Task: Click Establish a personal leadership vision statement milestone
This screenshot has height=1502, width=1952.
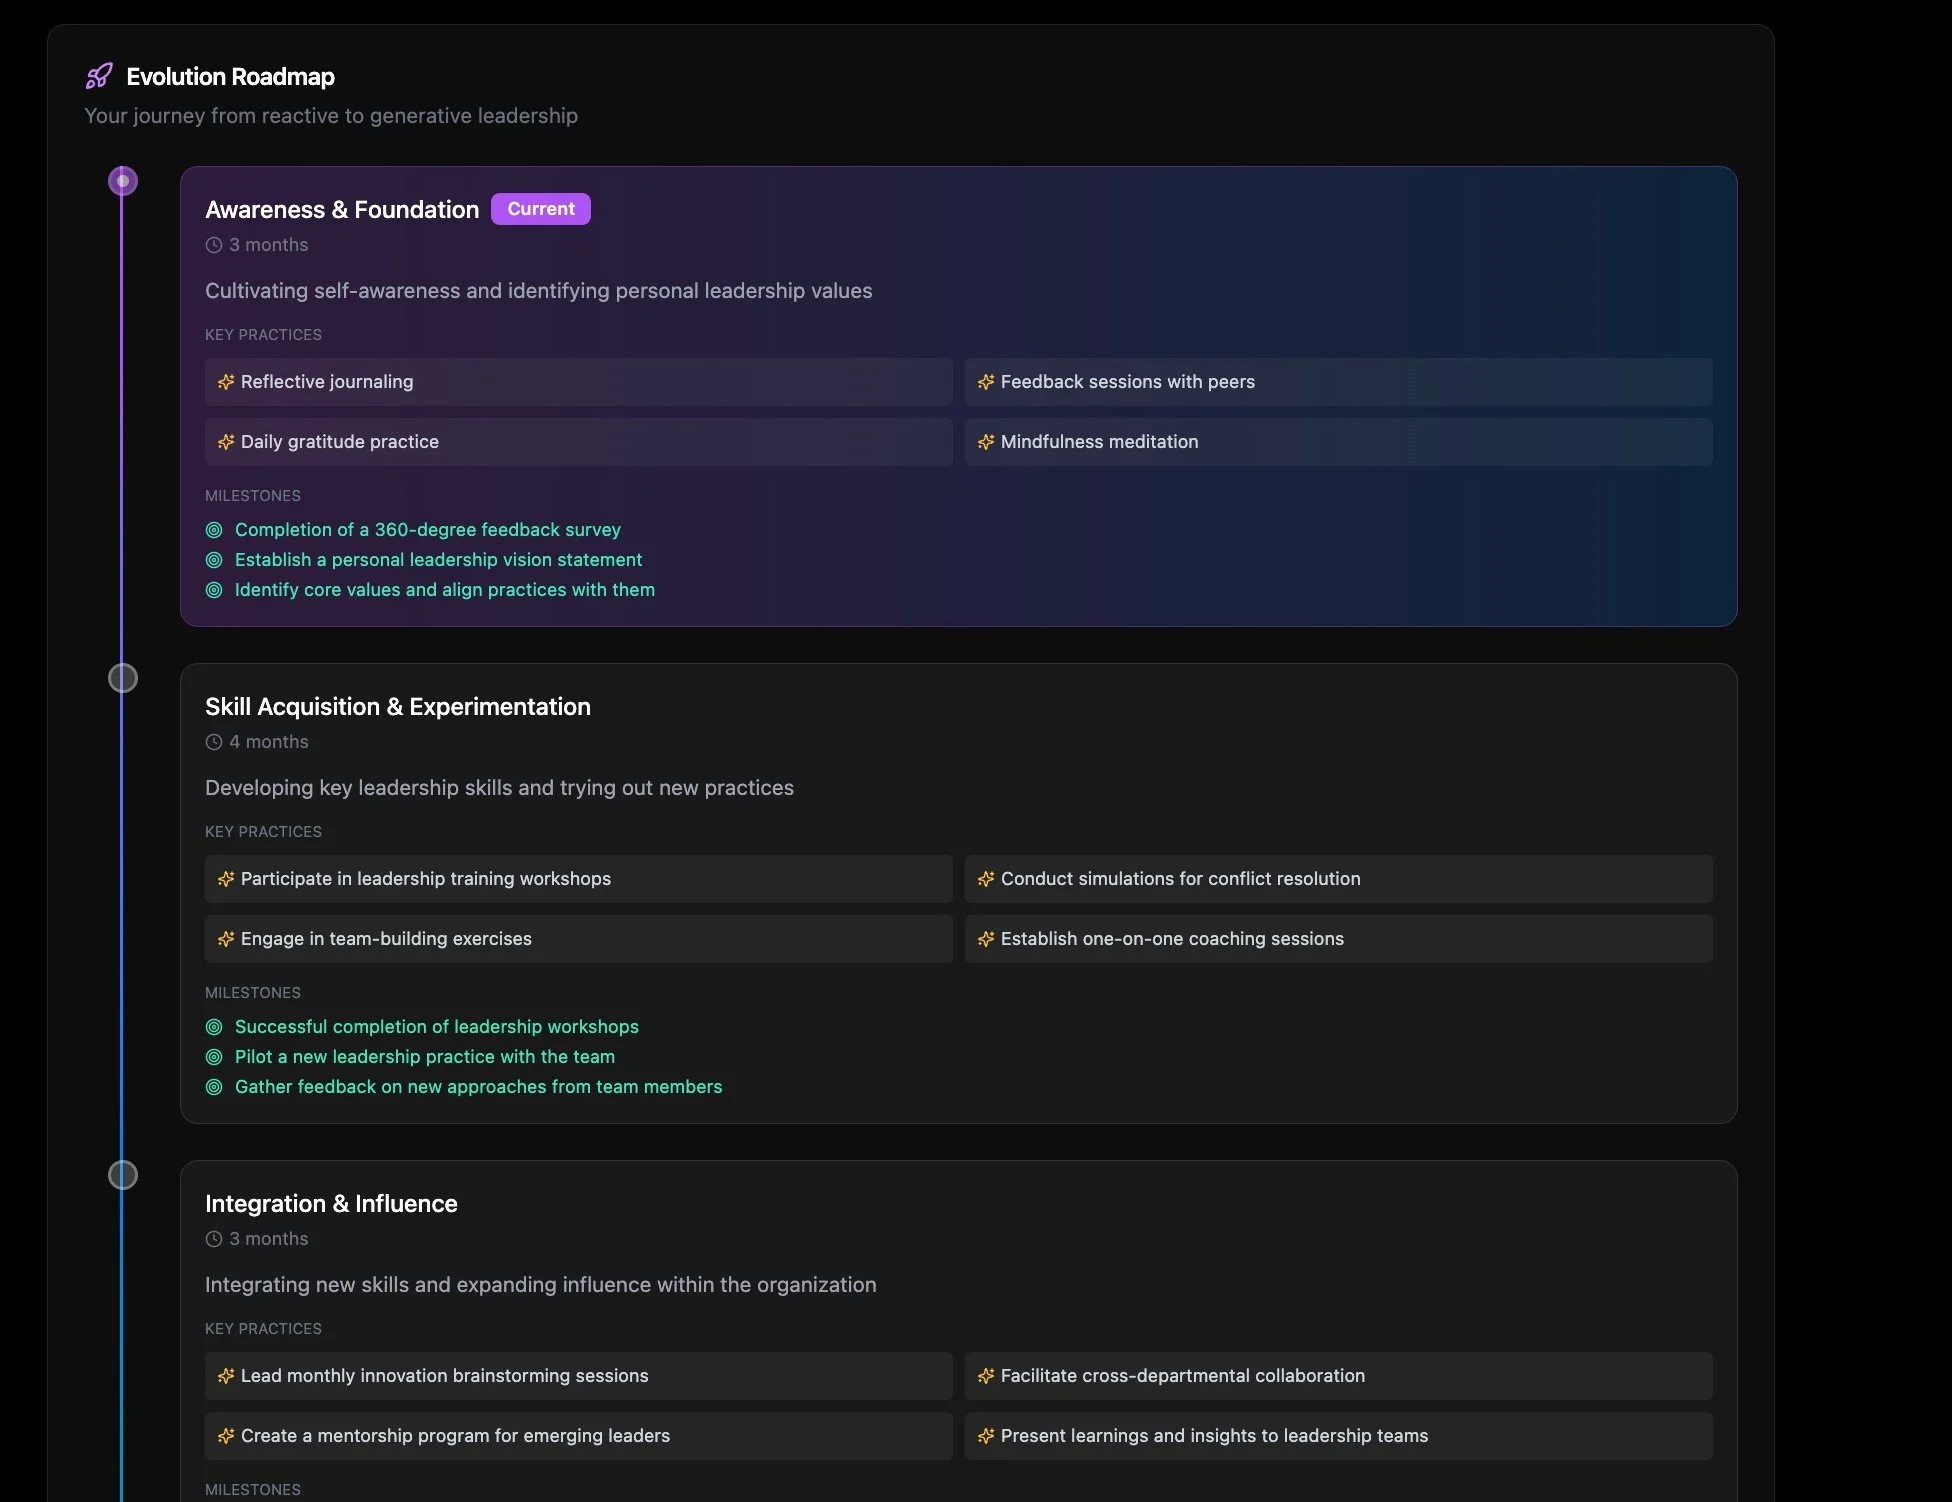Action: [x=438, y=560]
